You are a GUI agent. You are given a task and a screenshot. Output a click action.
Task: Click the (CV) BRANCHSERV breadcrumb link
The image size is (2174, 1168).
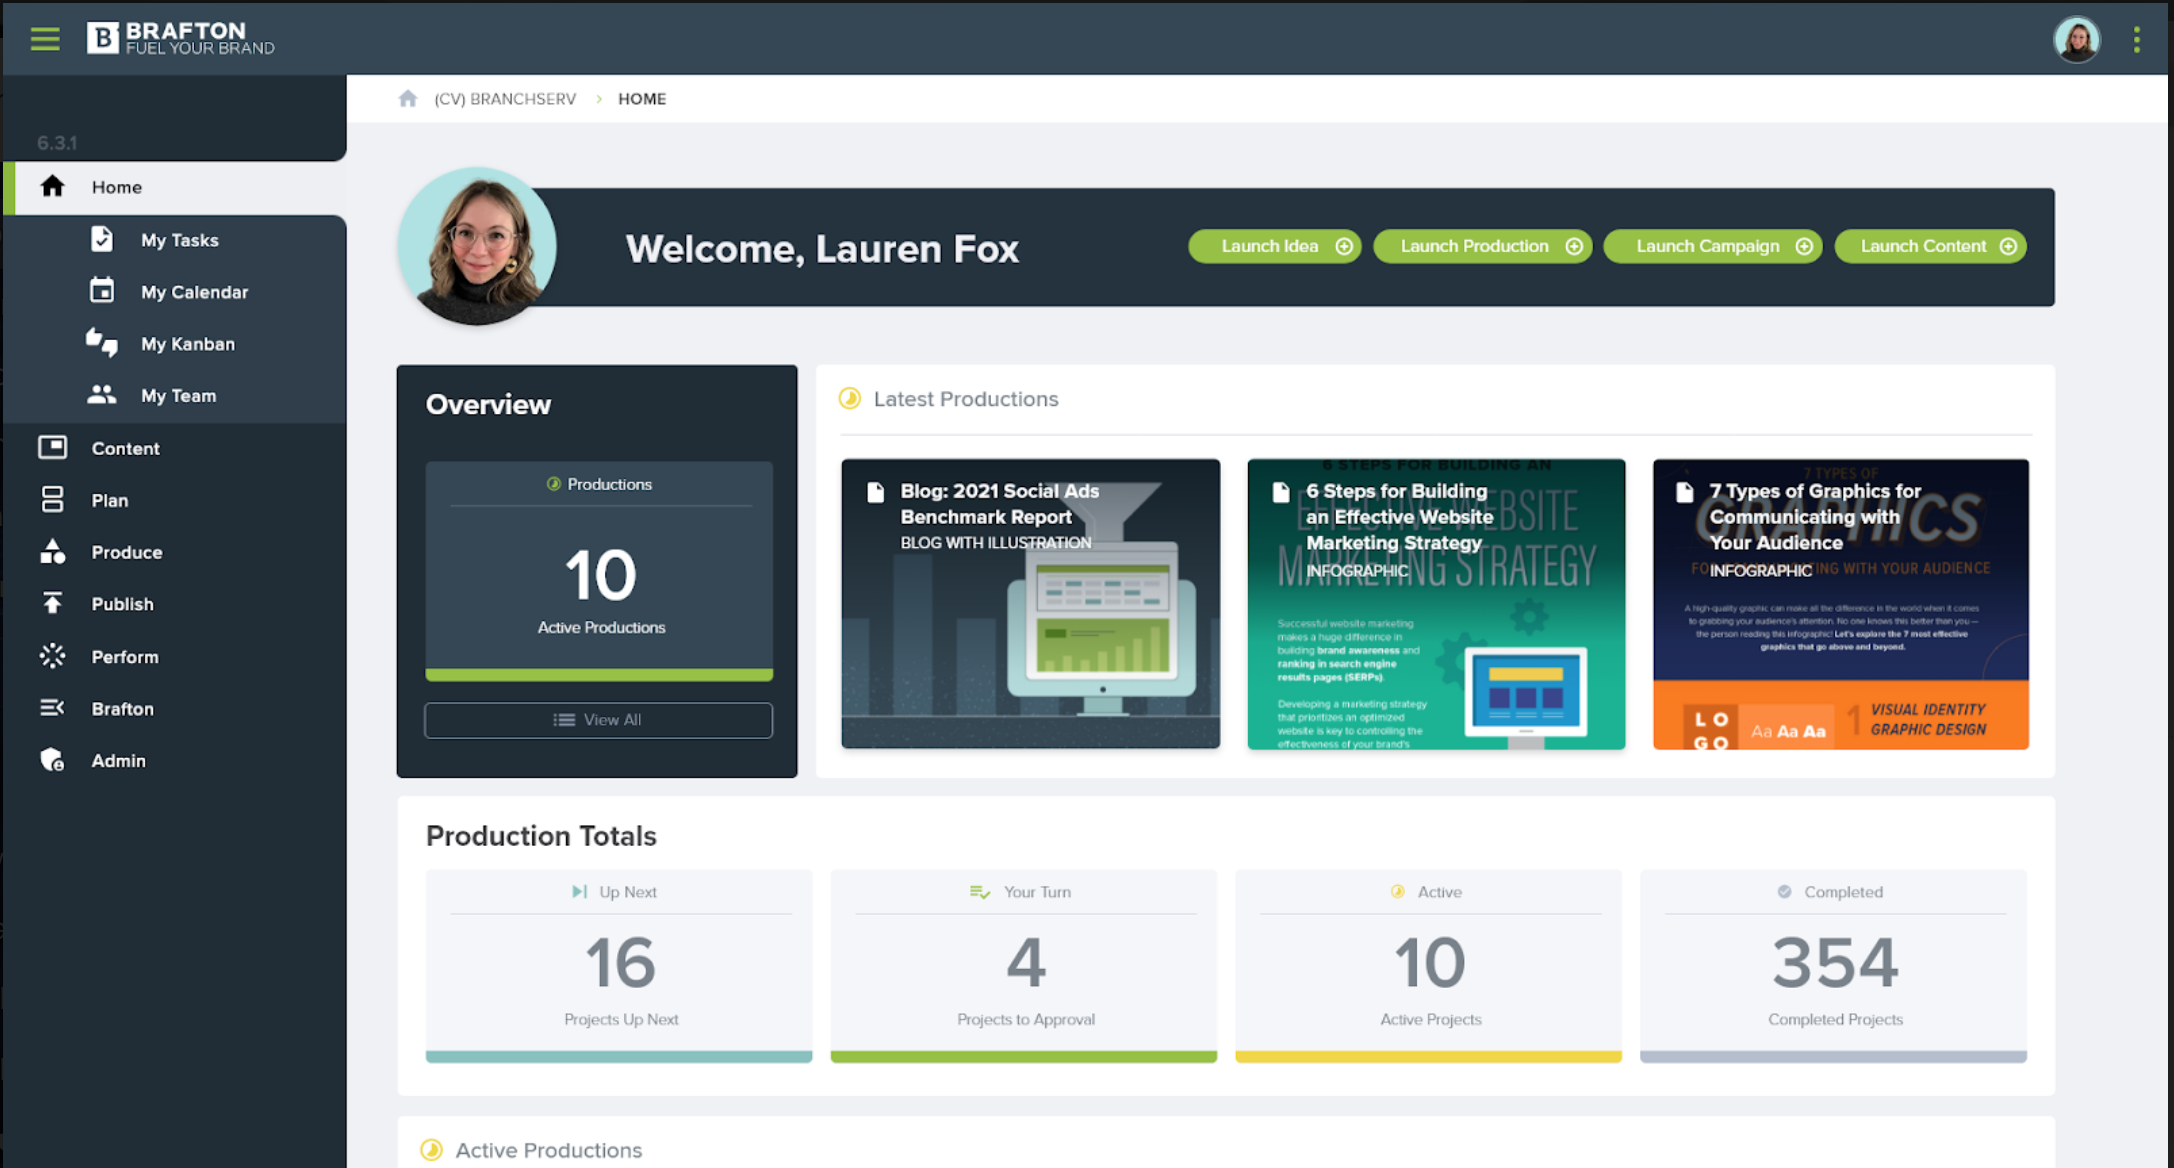[x=505, y=99]
